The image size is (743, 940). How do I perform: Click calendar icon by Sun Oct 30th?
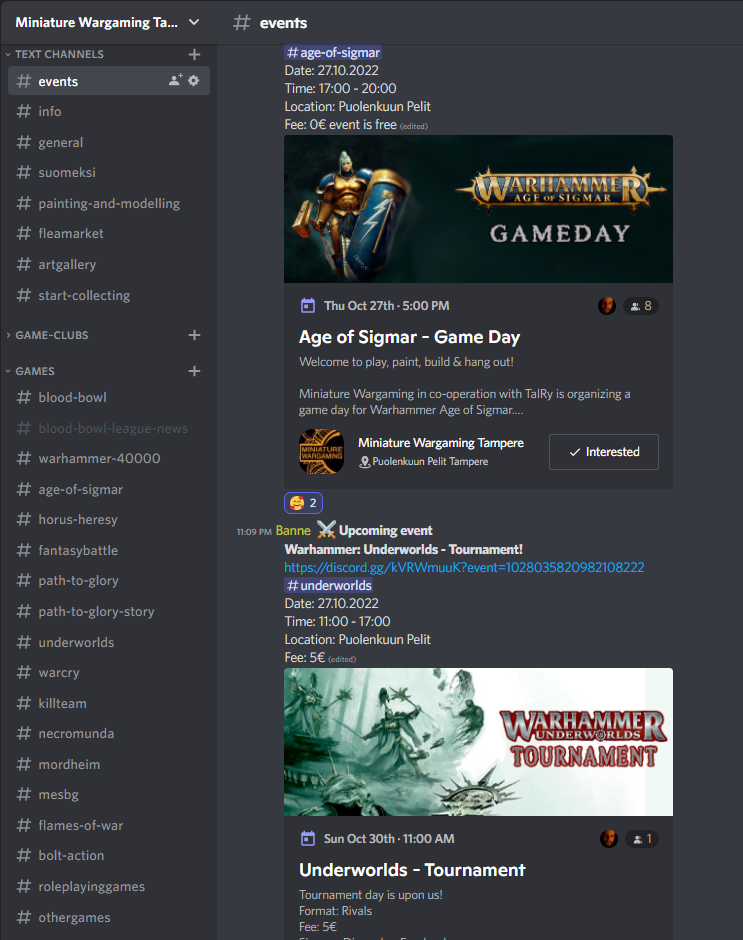pos(308,839)
